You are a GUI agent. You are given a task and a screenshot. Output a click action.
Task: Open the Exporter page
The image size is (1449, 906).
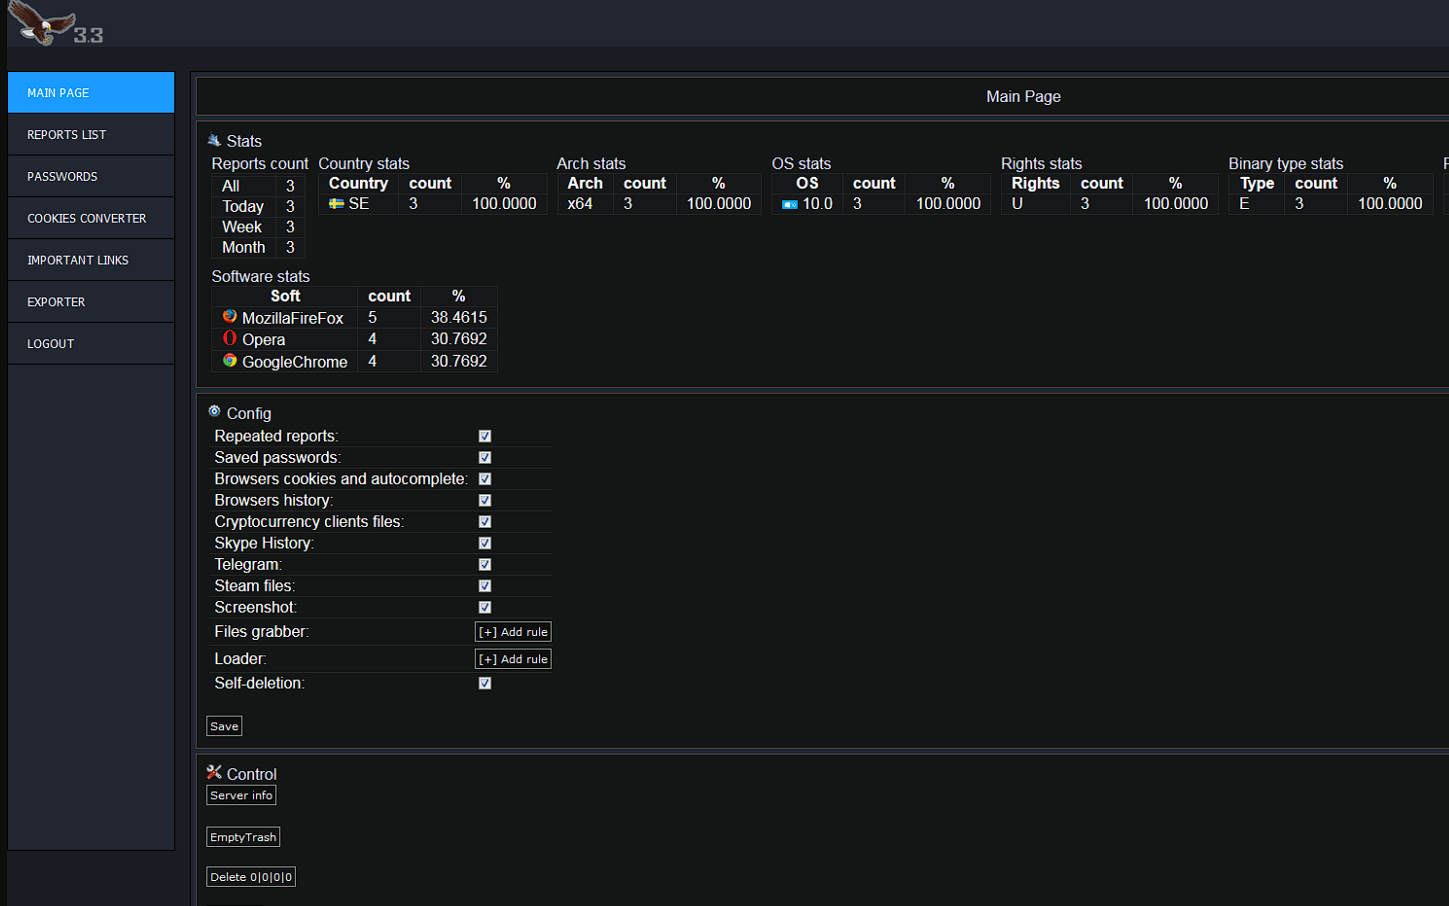91,302
